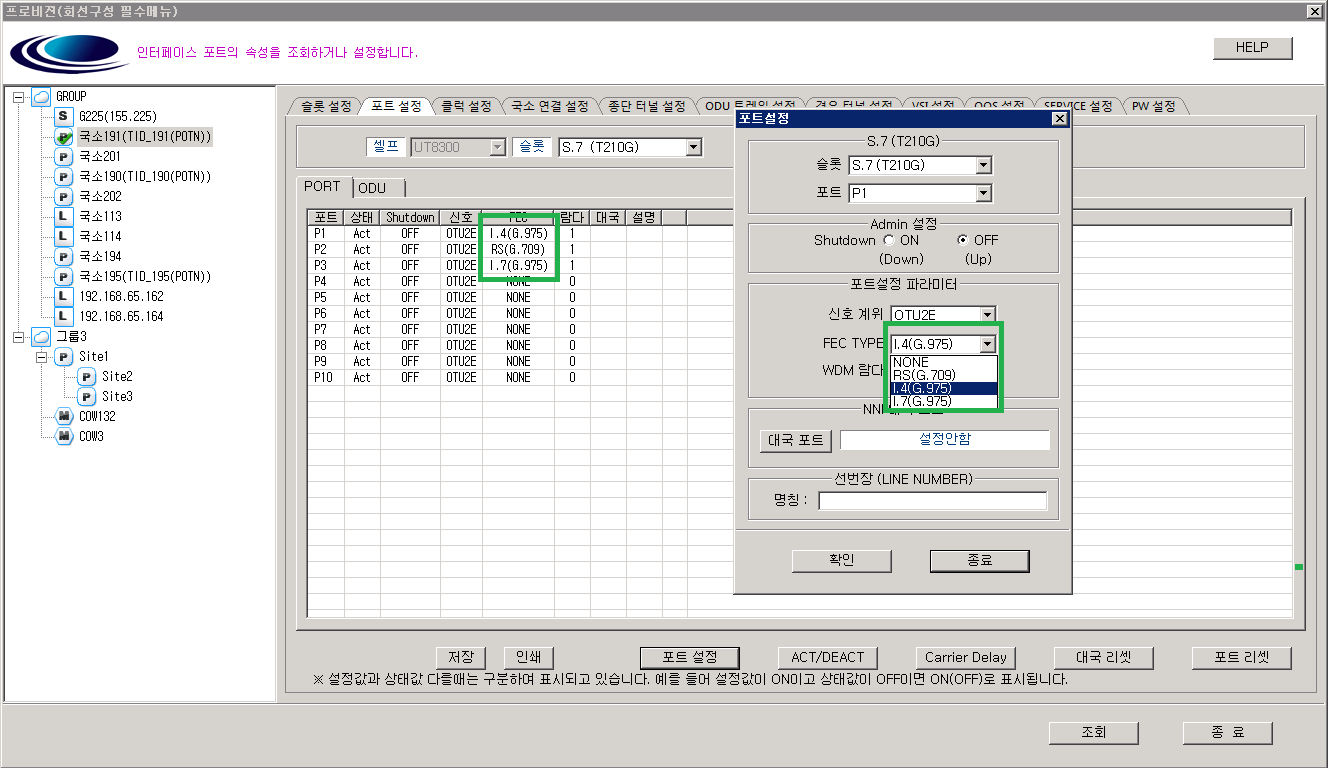
Task: Click the L icon of 192.168.65.162
Action: (64, 296)
